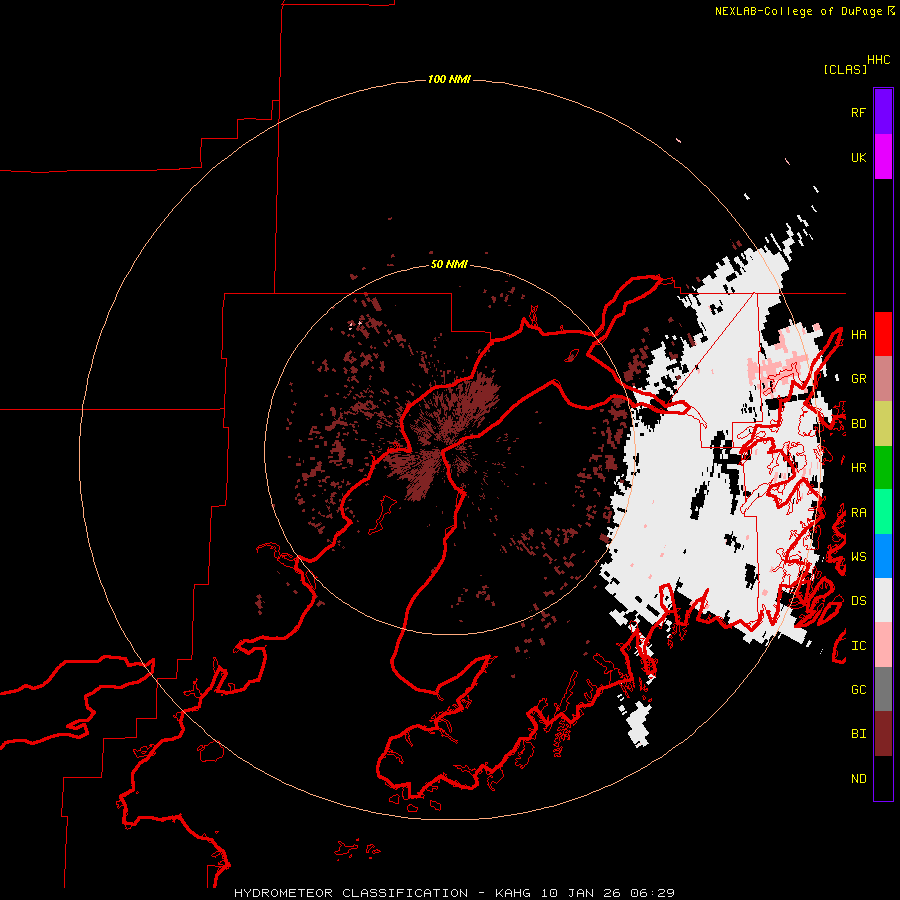Click the HR green legend swatch

coord(883,467)
